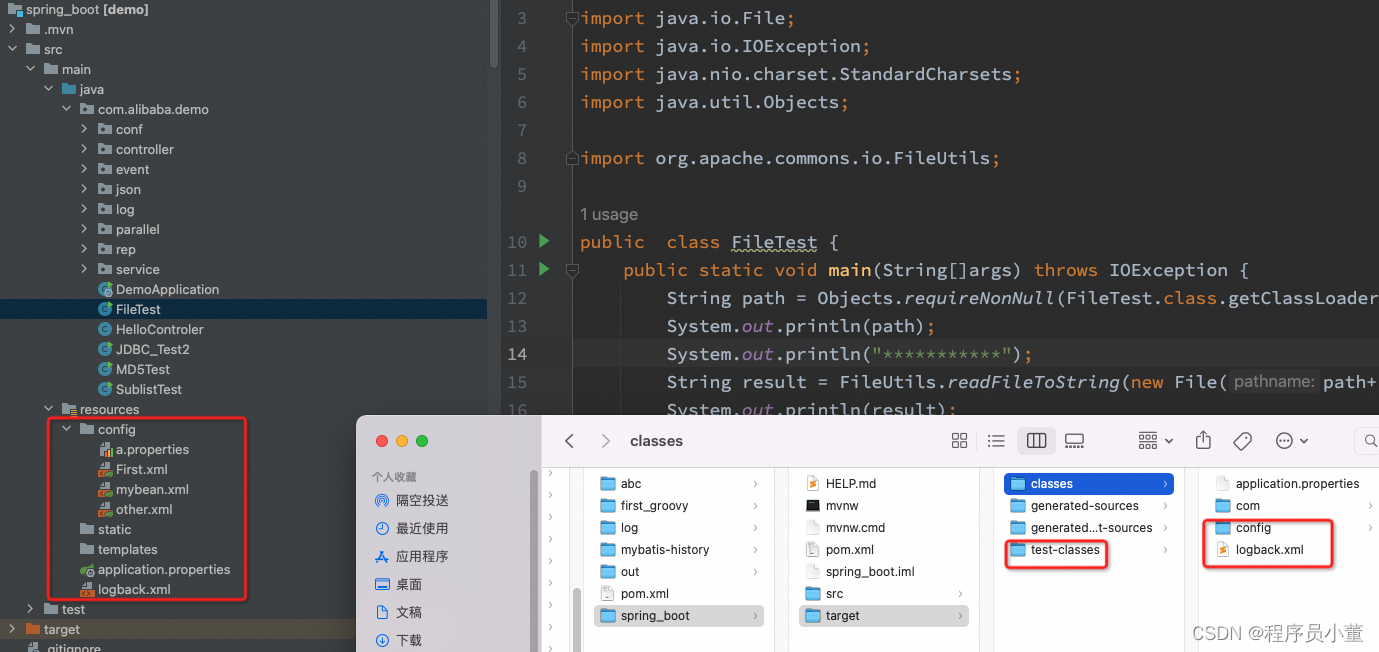This screenshot has height=652, width=1379.
Task: Select generated-sources folder in Finder
Action: 1088,505
